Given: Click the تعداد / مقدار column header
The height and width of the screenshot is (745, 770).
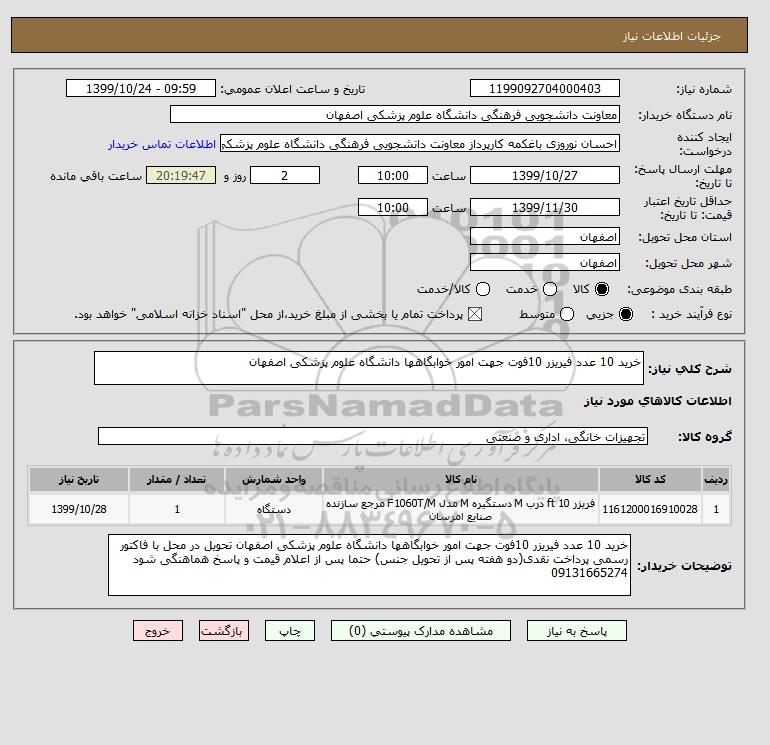Looking at the screenshot, I should [177, 479].
